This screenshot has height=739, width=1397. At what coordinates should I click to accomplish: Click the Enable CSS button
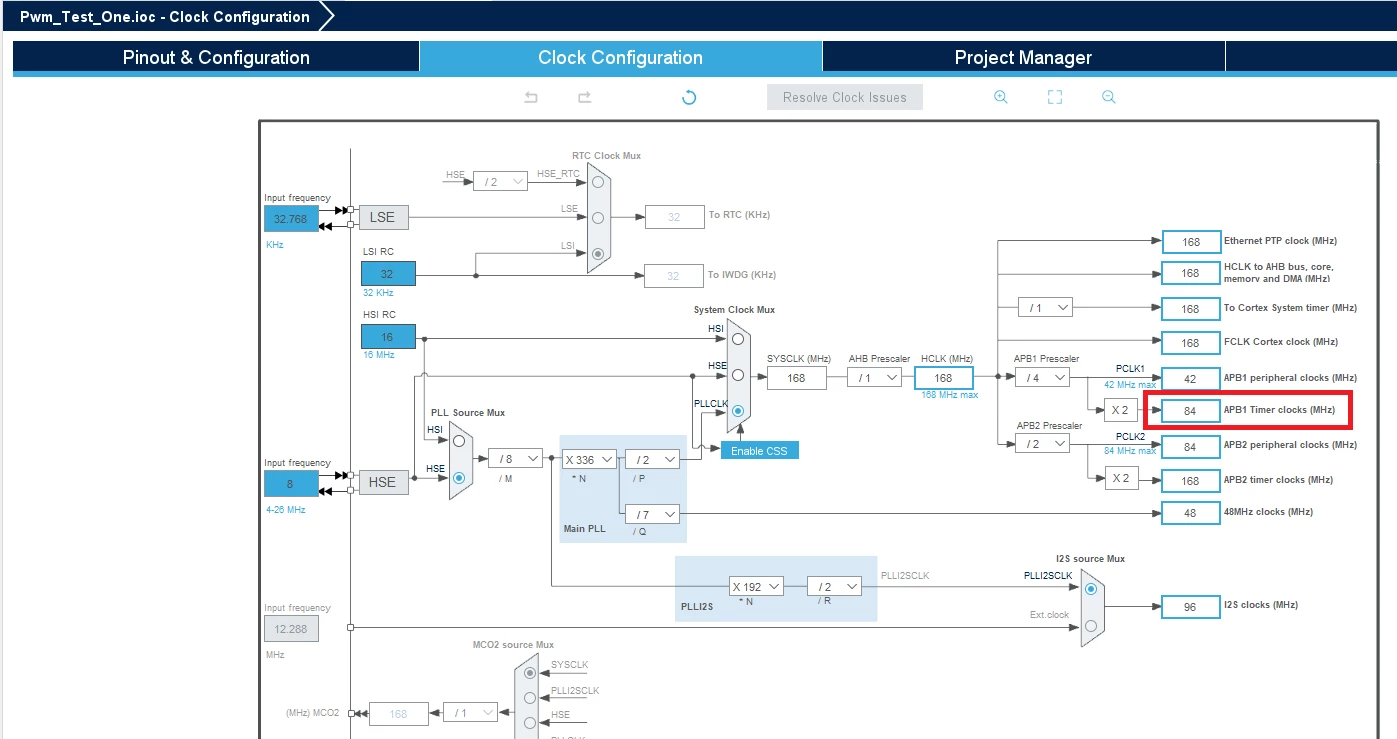click(759, 450)
